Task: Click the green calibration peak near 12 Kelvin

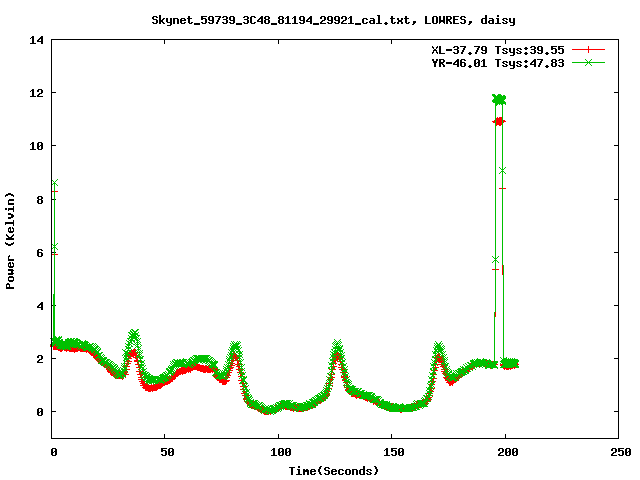Action: [499, 99]
